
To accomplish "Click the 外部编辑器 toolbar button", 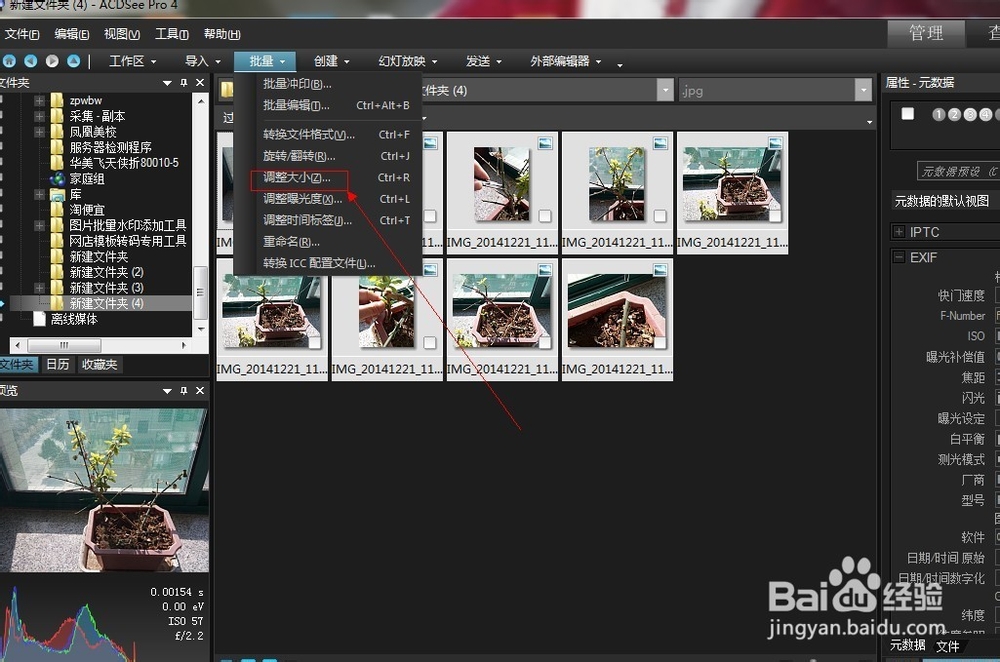I will [566, 61].
